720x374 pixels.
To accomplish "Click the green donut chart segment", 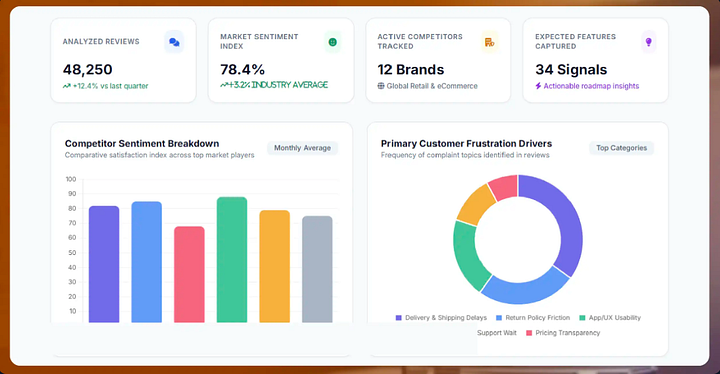I will click(466, 257).
